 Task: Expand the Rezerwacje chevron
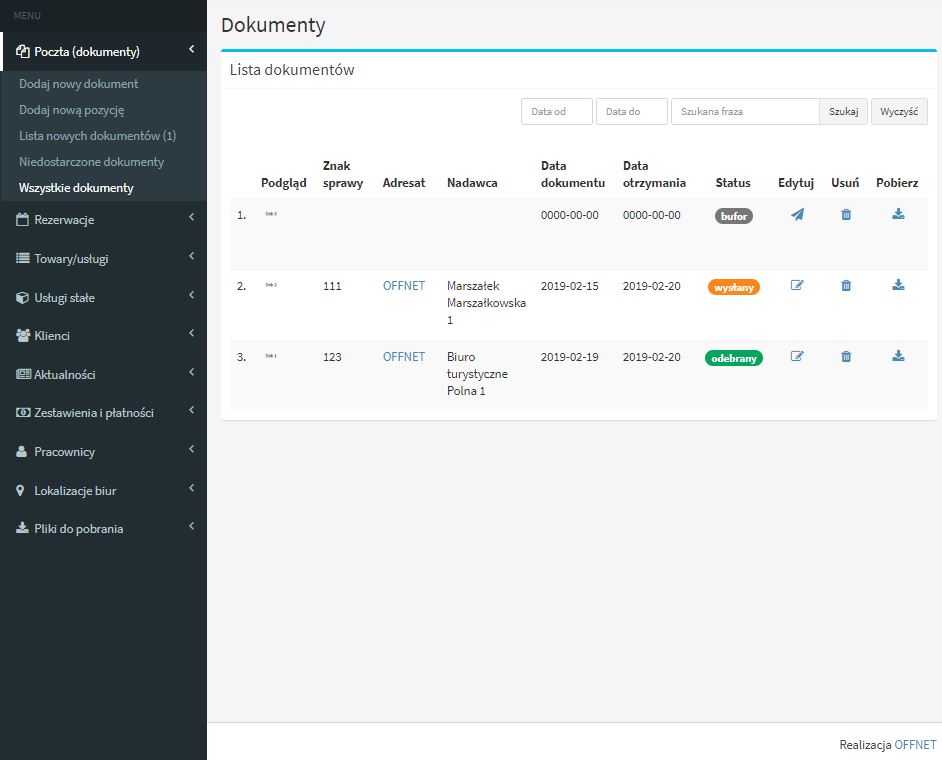click(192, 217)
